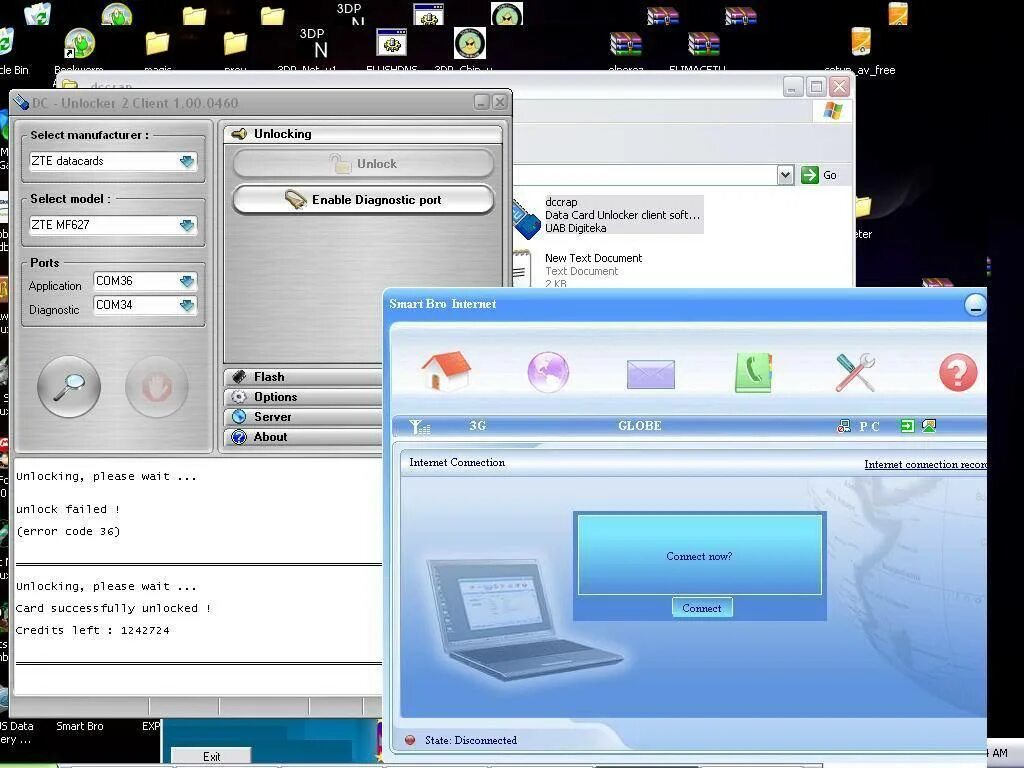Click the red stop hand button
The width and height of the screenshot is (1024, 768).
[x=156, y=387]
